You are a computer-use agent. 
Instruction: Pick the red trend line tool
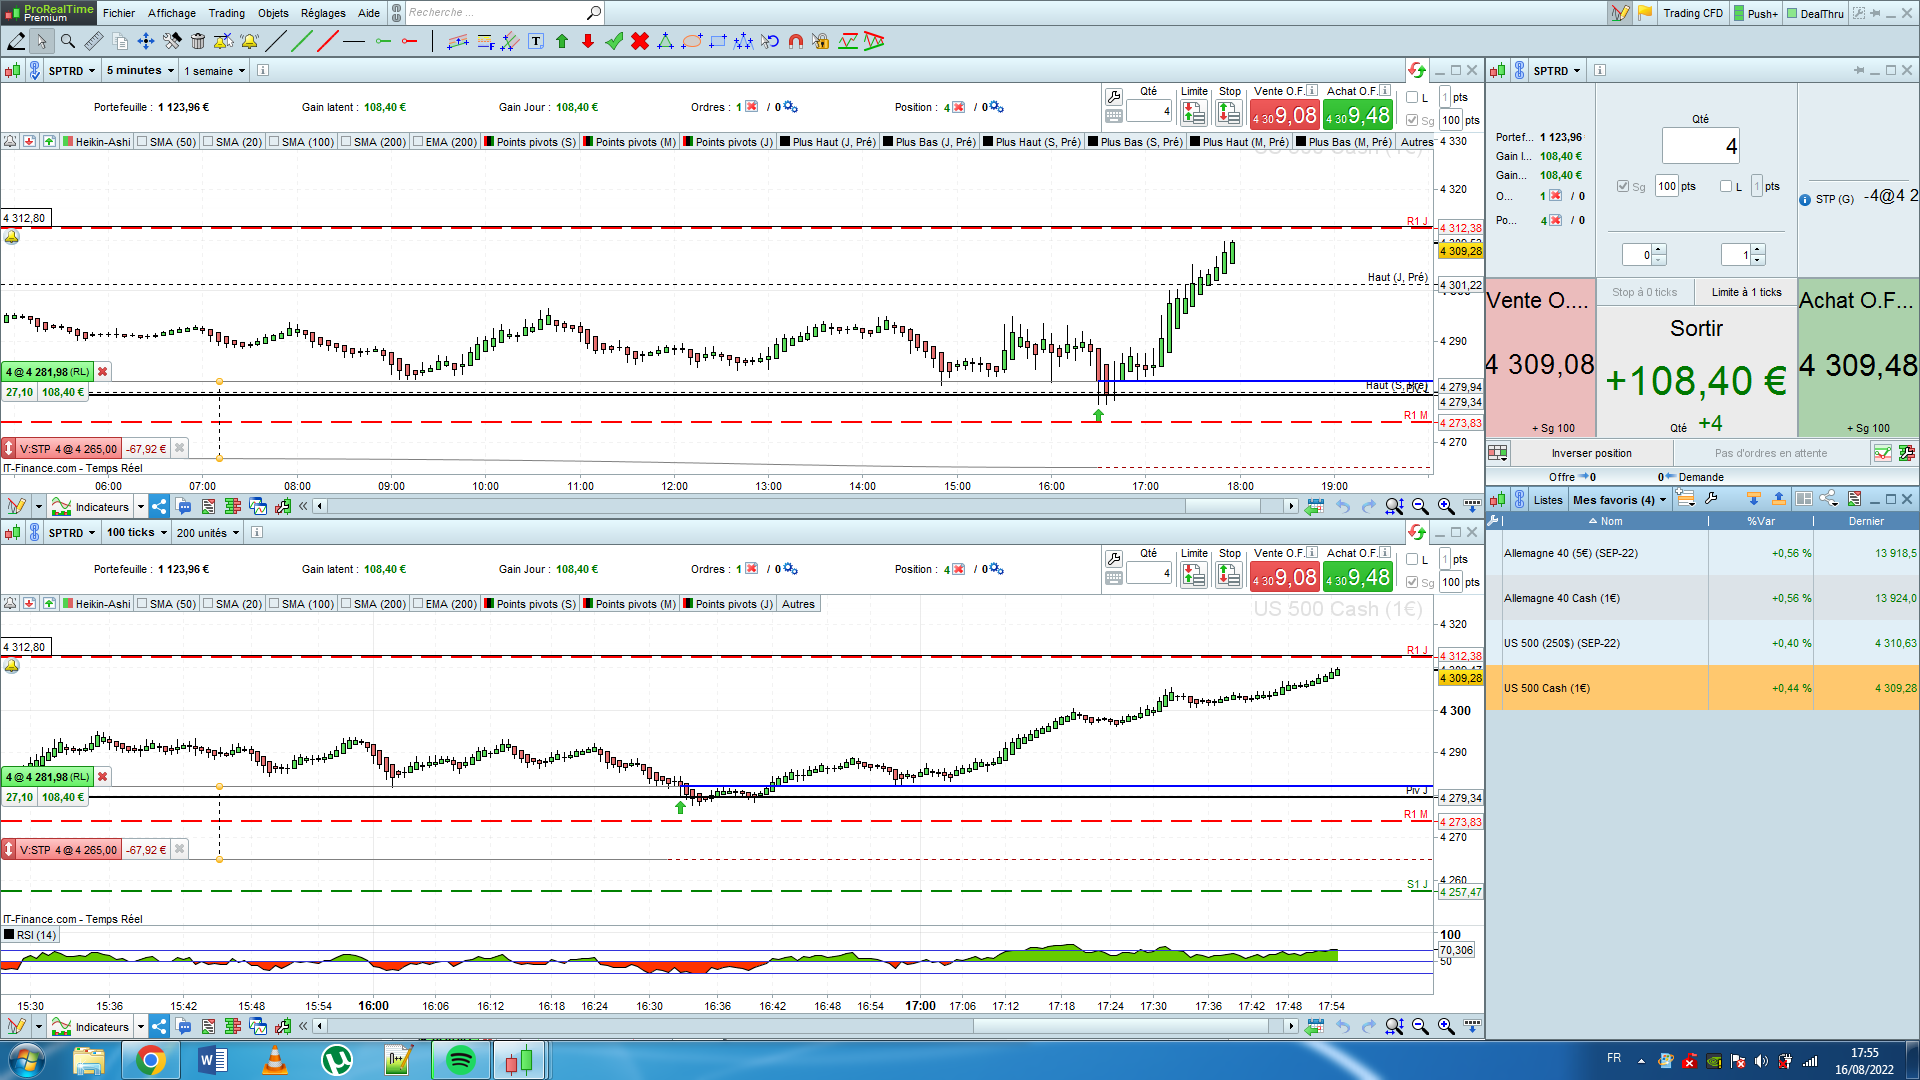click(328, 41)
